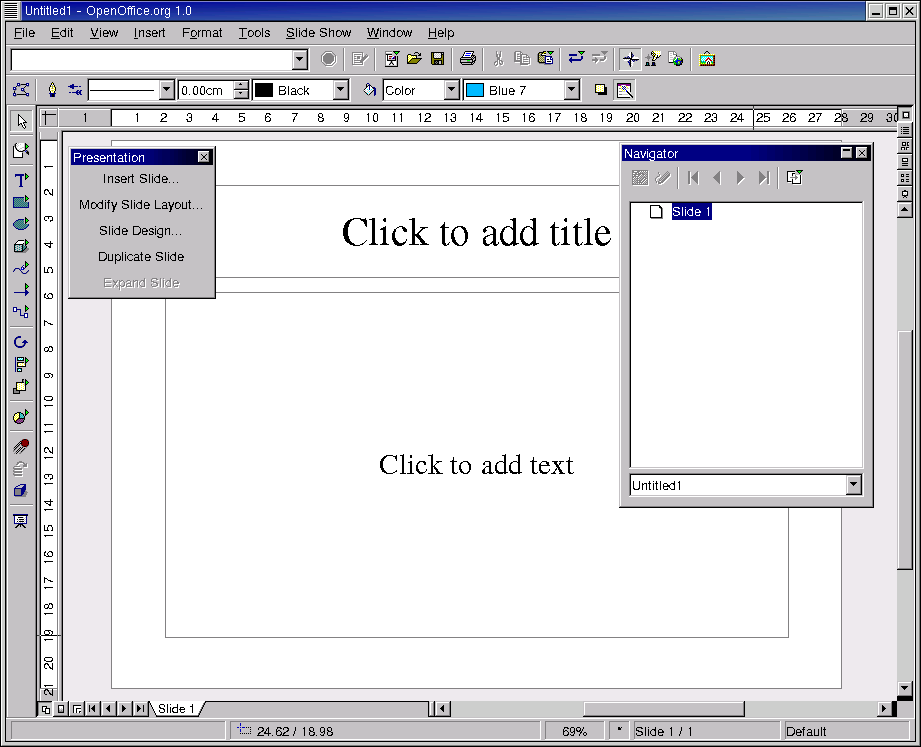Choose the Ellipse drawing tool
The image size is (921, 747).
tap(20, 224)
